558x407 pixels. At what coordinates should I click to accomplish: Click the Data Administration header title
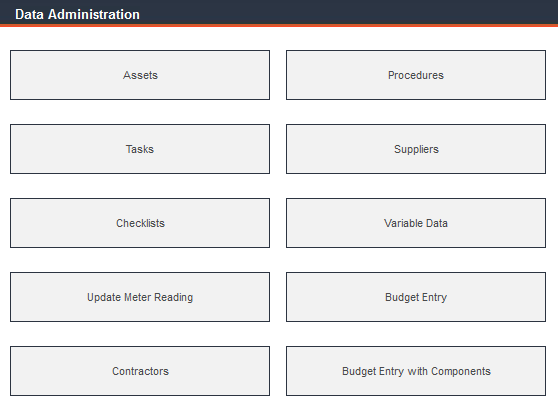(x=77, y=15)
